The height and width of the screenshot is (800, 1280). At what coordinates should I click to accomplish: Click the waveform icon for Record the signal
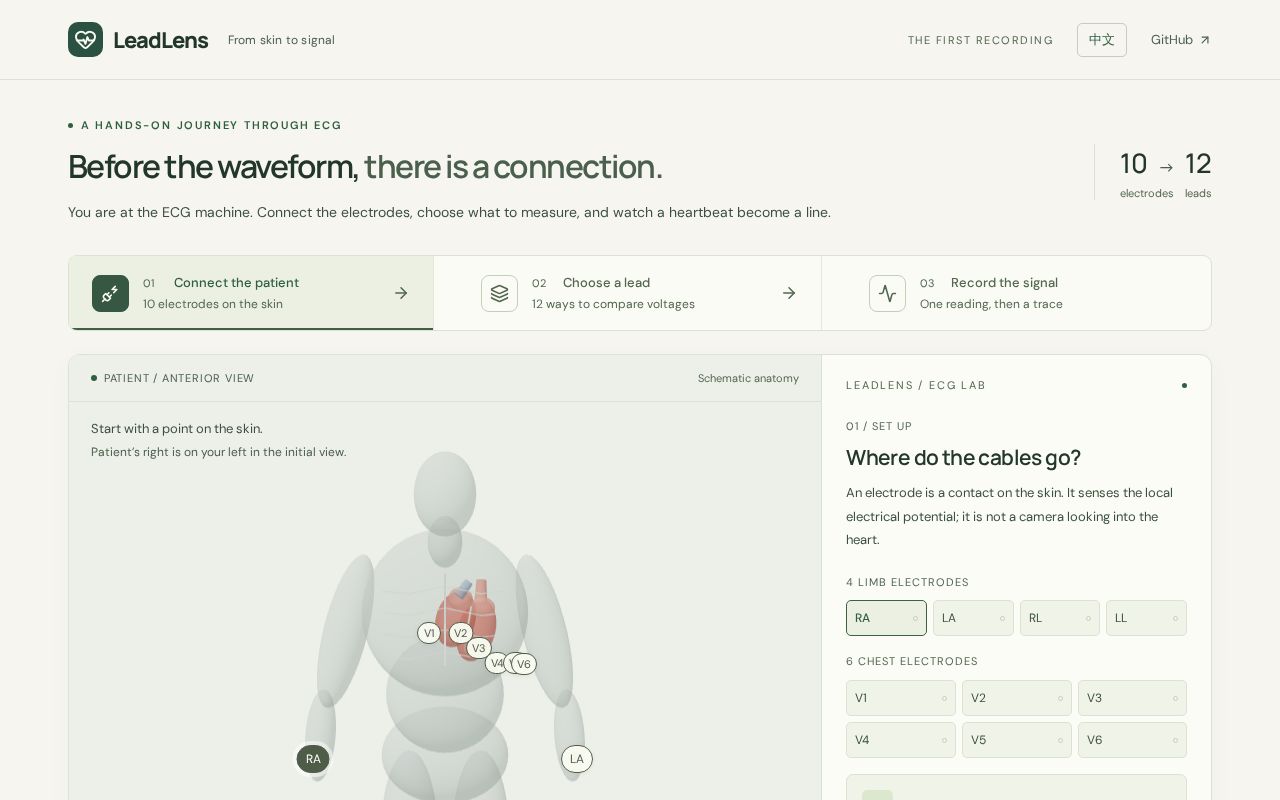pyautogui.click(x=887, y=293)
